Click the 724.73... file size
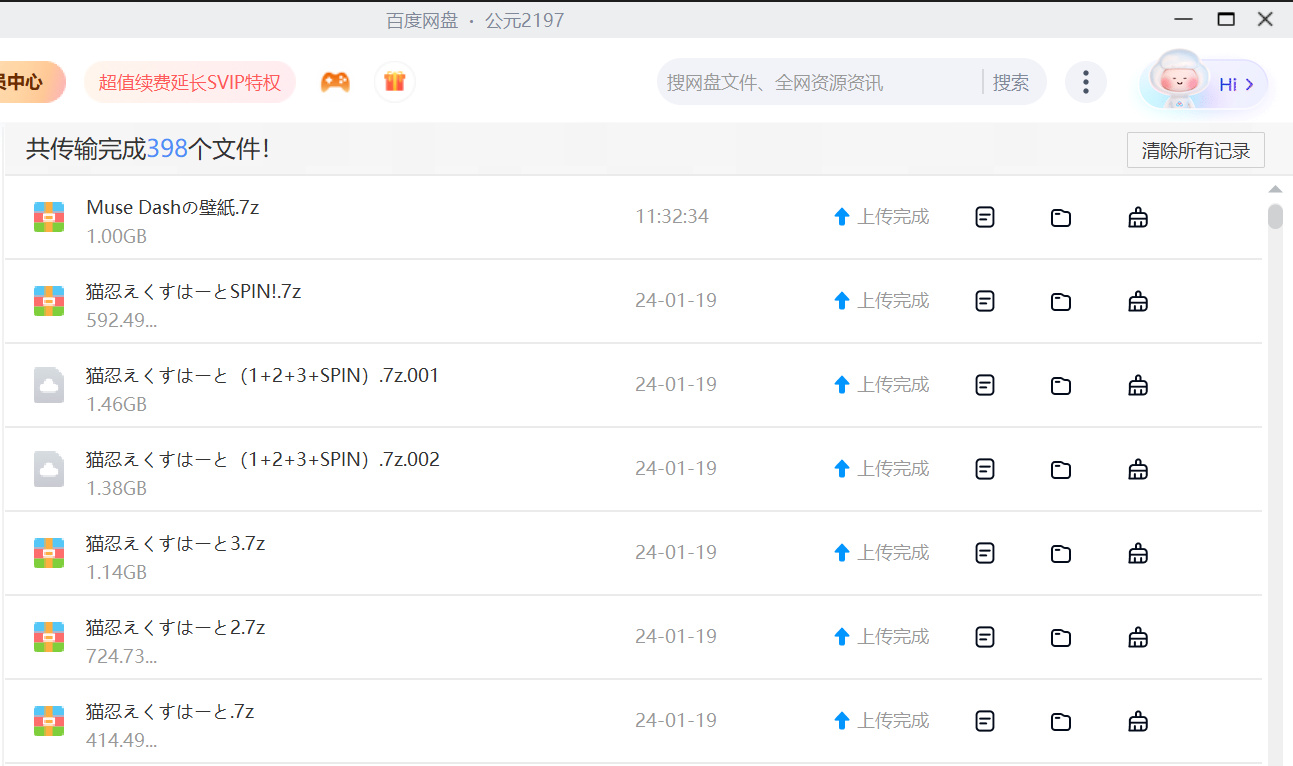Viewport: 1293px width, 766px height. point(122,657)
